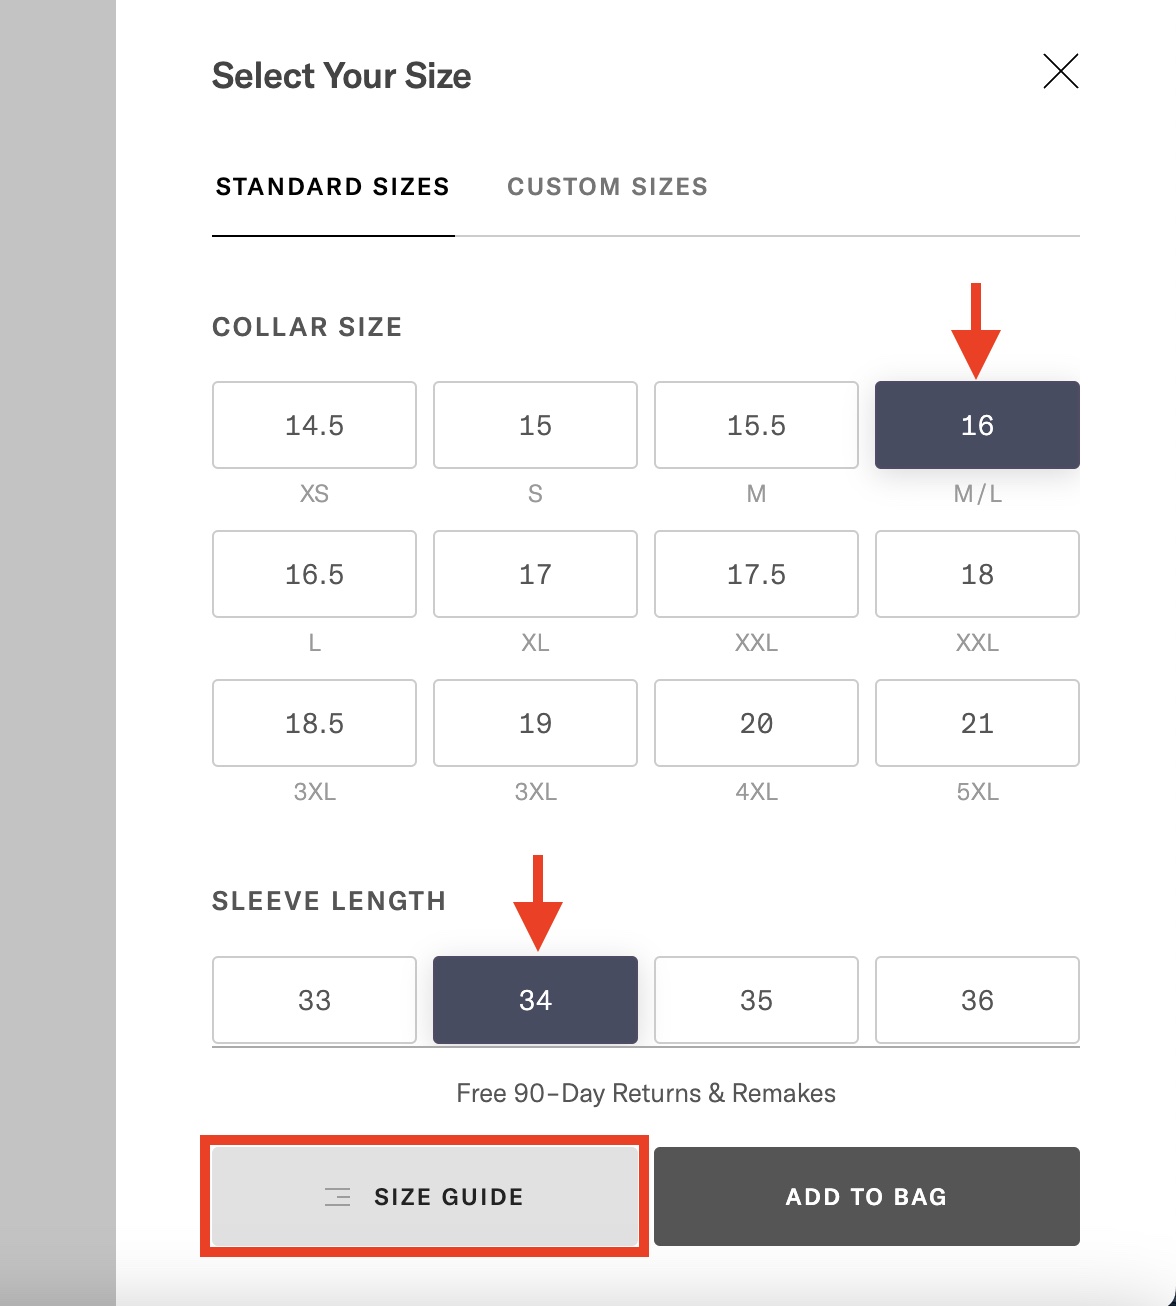Image resolution: width=1176 pixels, height=1306 pixels.
Task: Click Add to Bag
Action: (866, 1196)
